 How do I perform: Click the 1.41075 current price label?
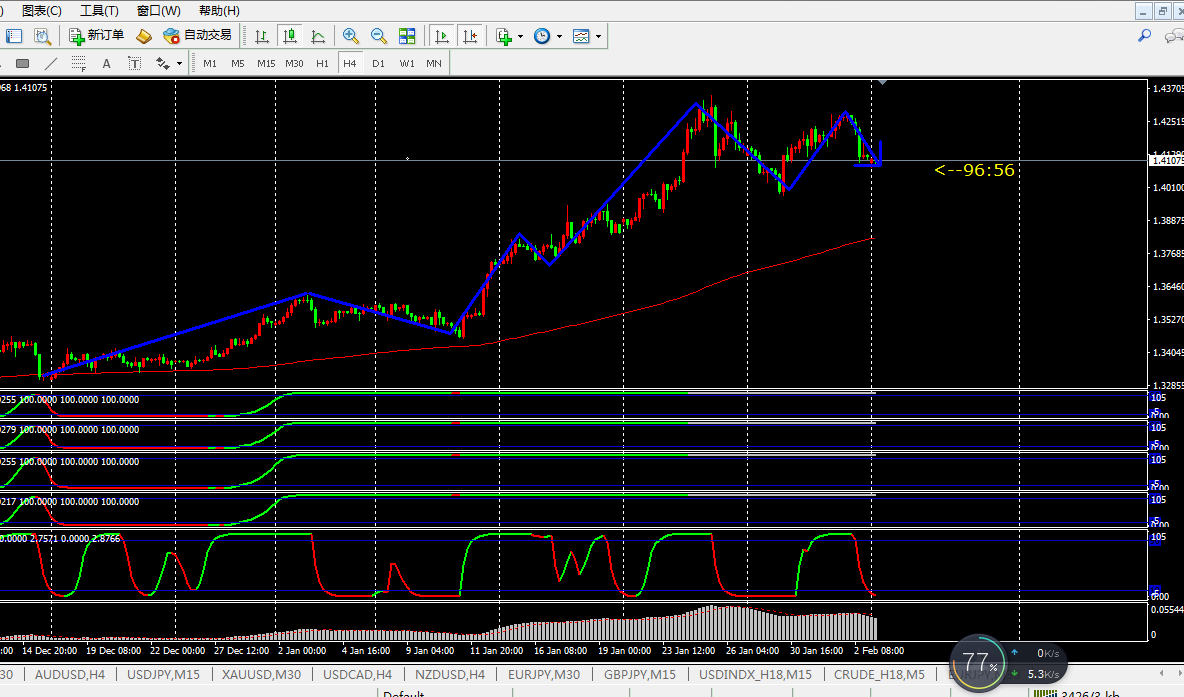(x=1166, y=160)
